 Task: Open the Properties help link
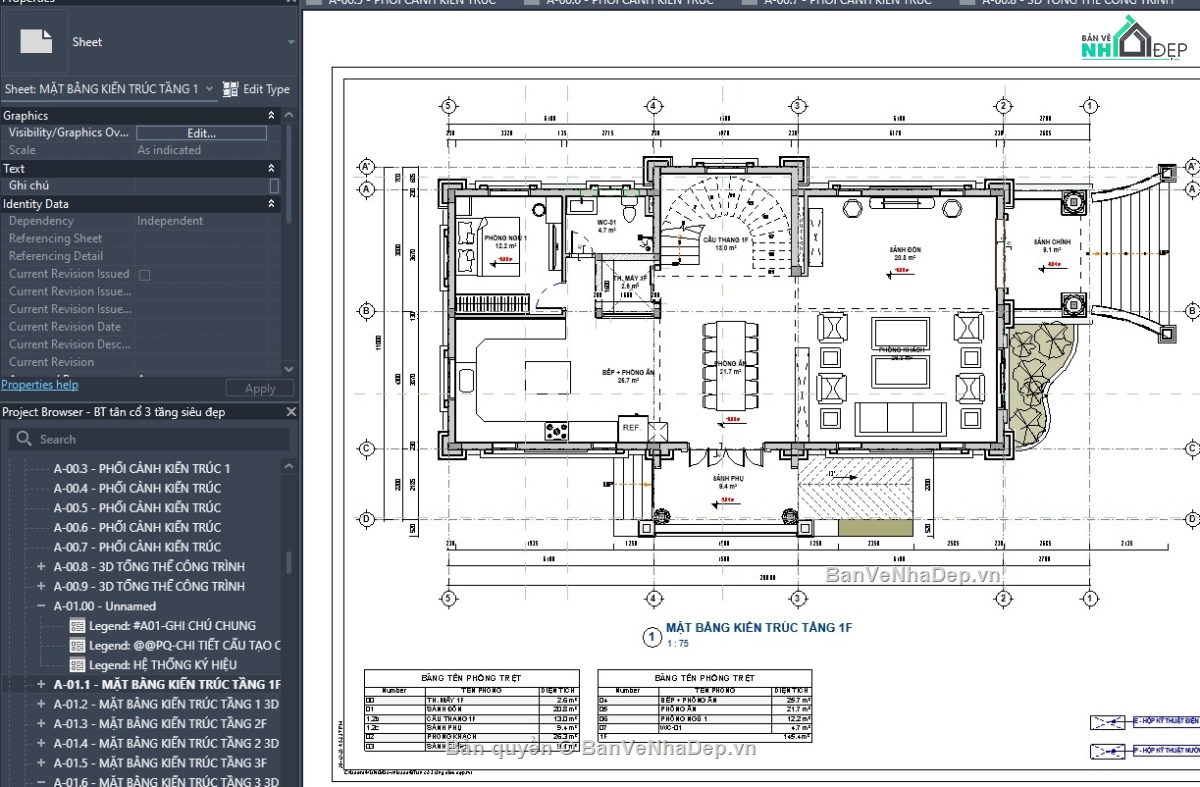point(39,385)
